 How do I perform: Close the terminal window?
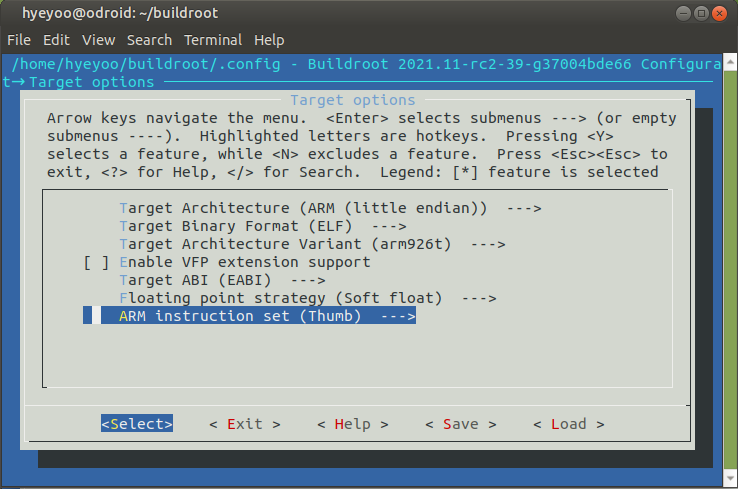(x=719, y=14)
